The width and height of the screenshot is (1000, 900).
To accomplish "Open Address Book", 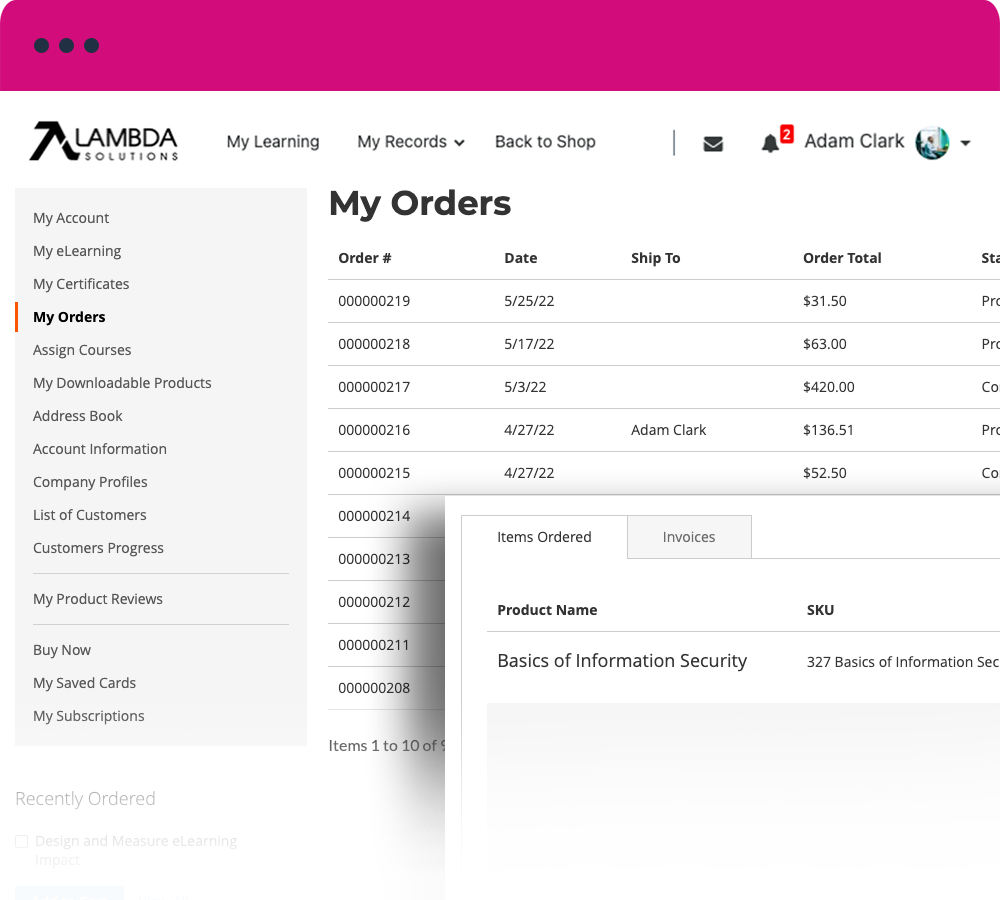I will point(78,416).
